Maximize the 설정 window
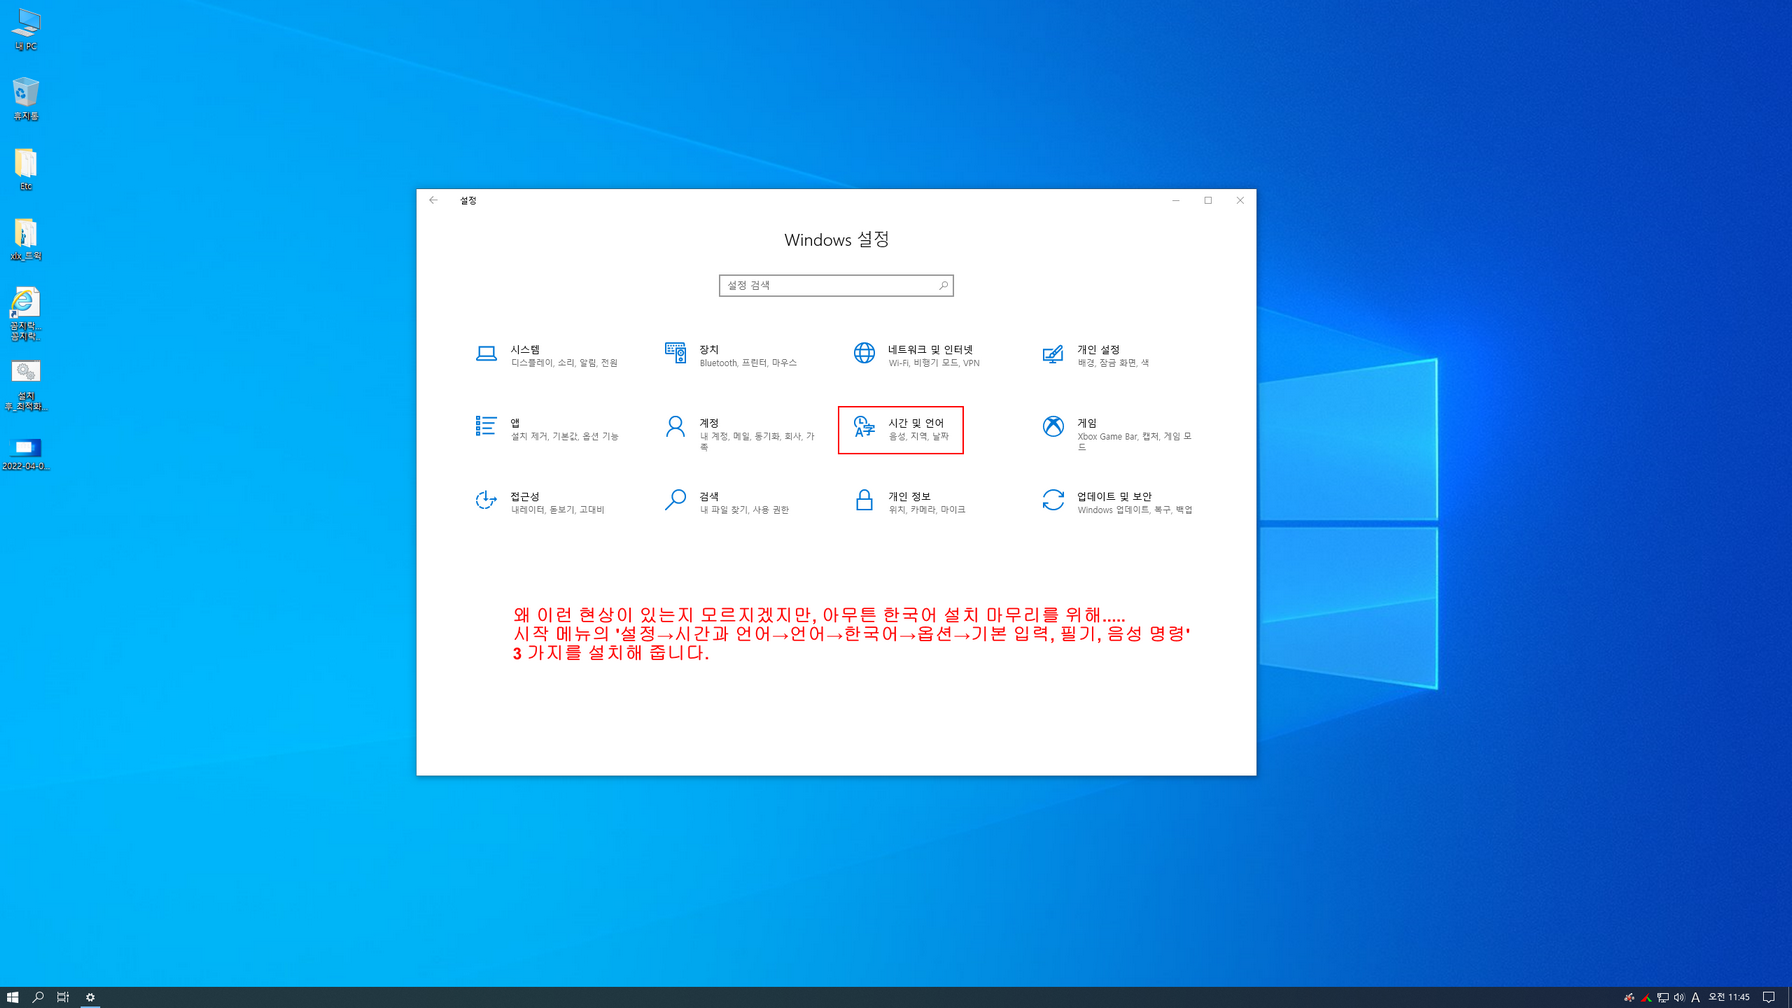 [x=1208, y=200]
